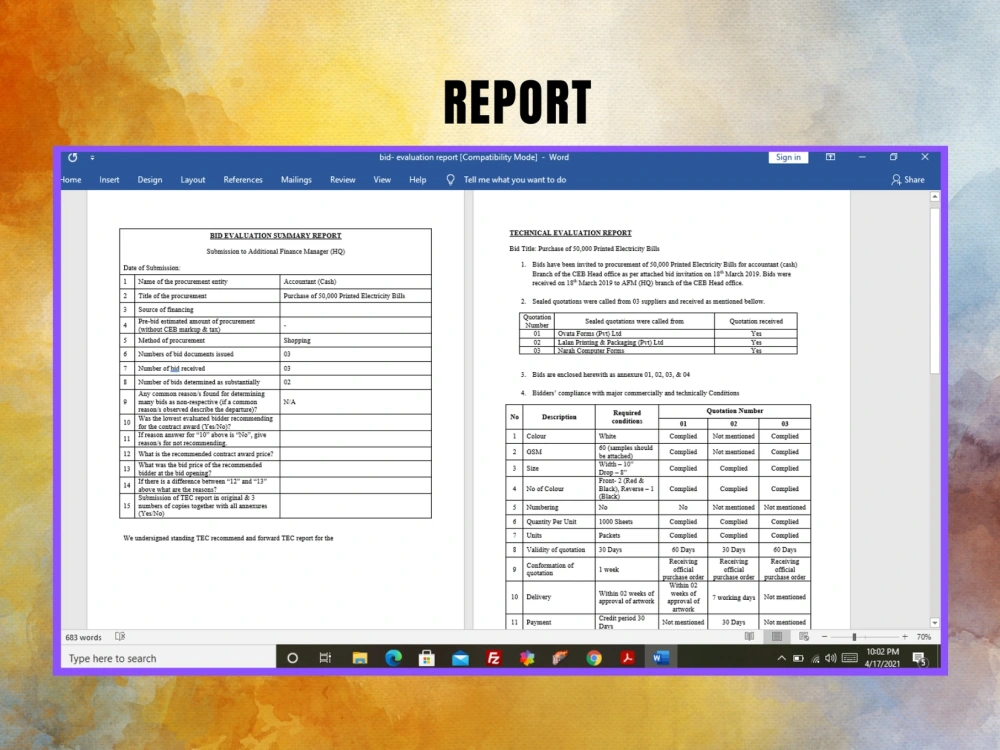Click 'Narah Computer Forms' table cell
The width and height of the screenshot is (1000, 750).
pos(634,351)
